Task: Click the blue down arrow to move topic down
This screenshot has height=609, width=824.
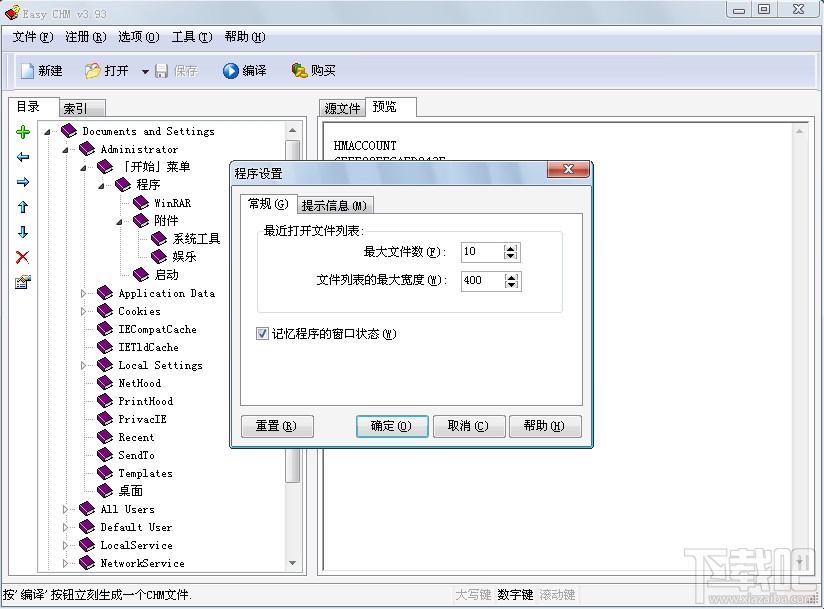Action: [22, 232]
